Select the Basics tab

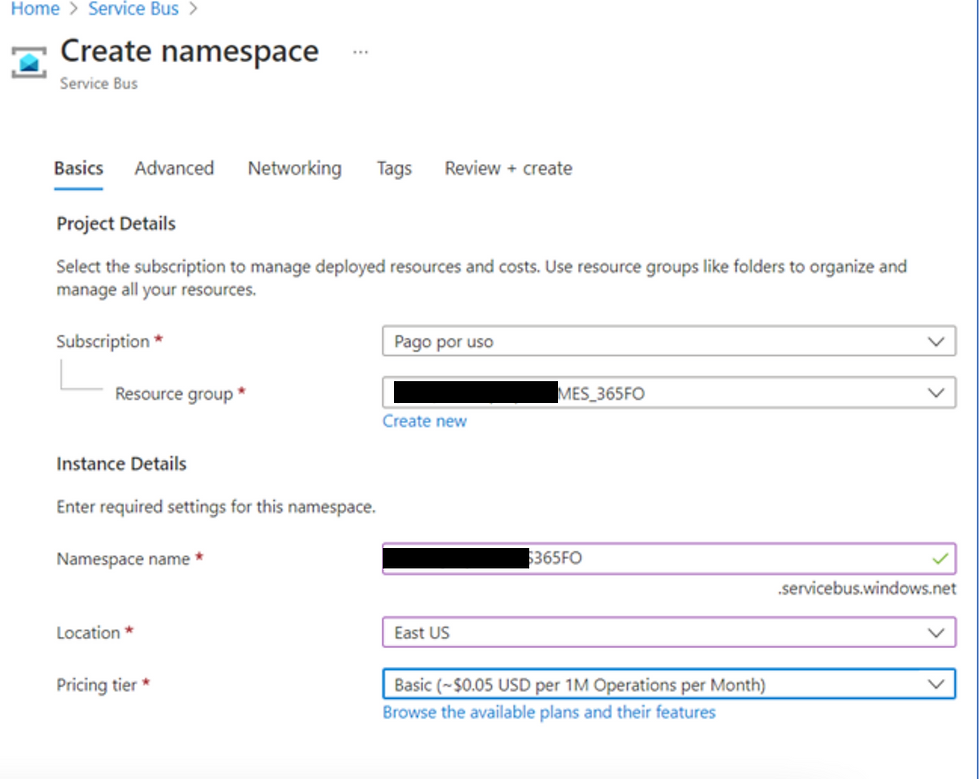(x=79, y=168)
